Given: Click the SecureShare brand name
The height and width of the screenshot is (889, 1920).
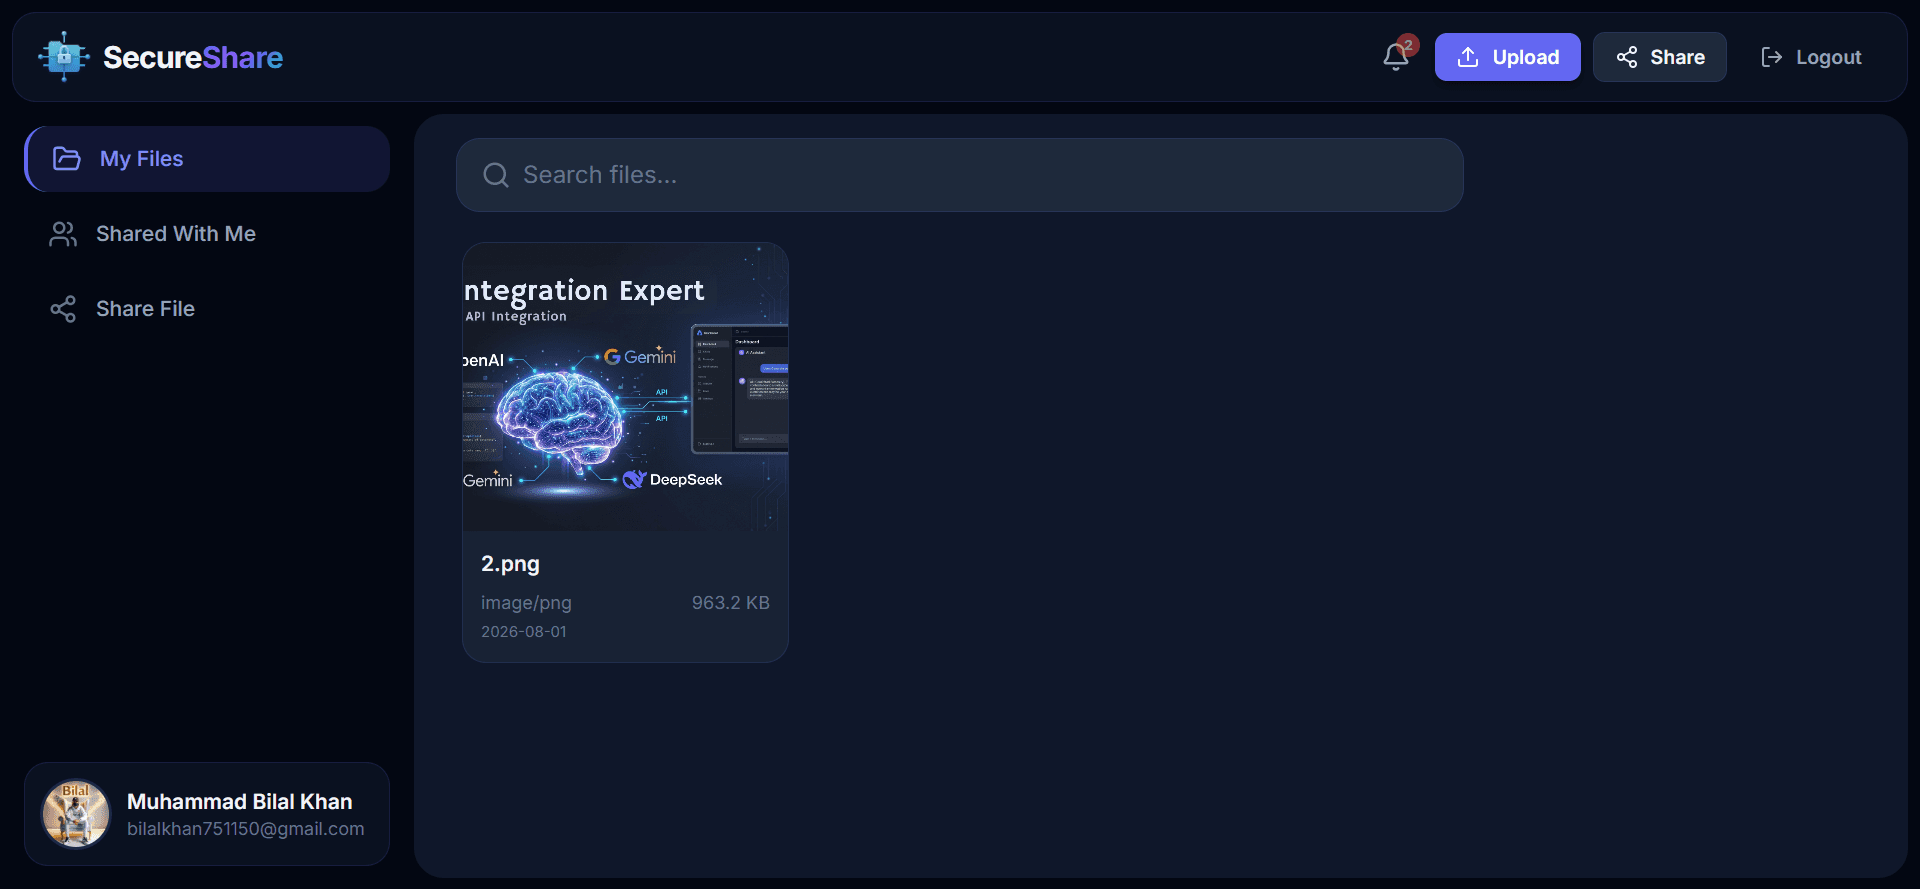Looking at the screenshot, I should (193, 58).
